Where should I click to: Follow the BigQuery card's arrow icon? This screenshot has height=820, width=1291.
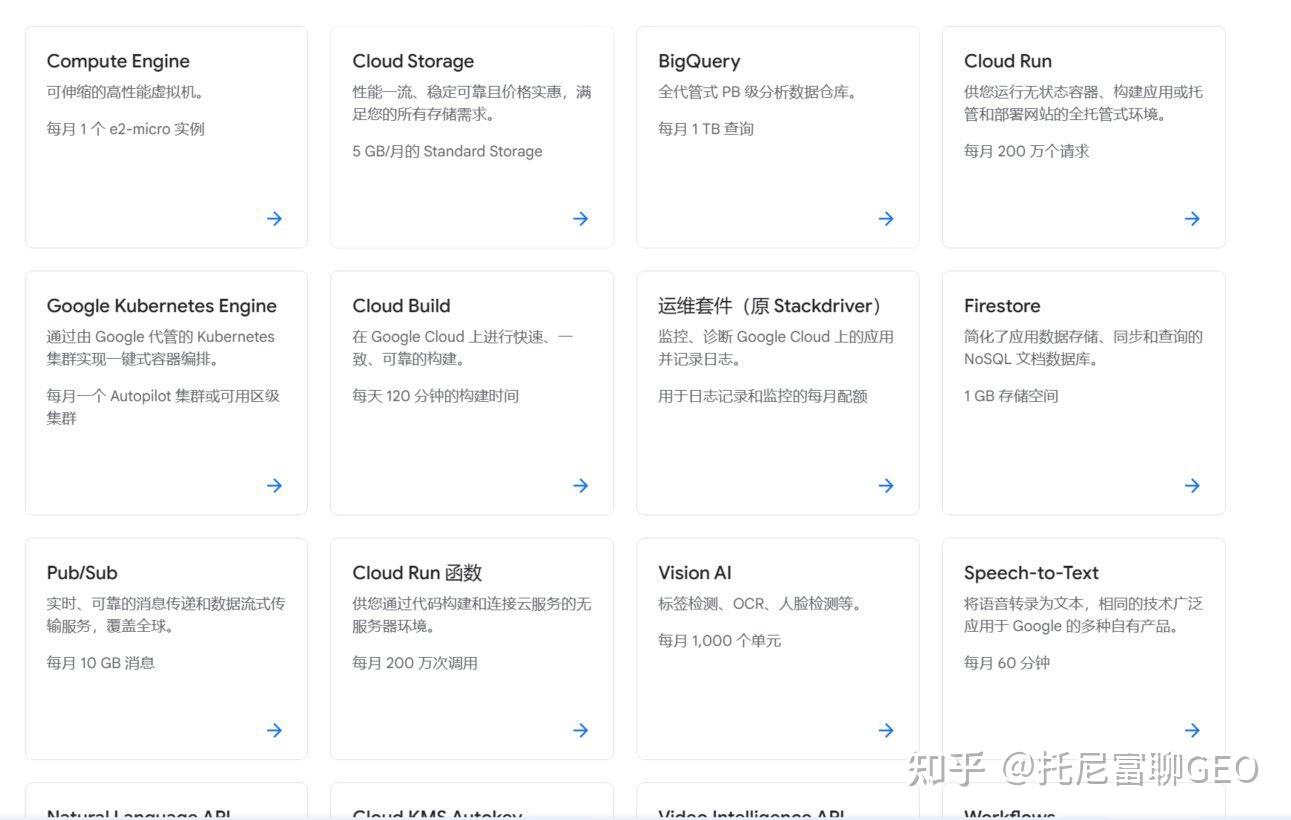coord(886,218)
